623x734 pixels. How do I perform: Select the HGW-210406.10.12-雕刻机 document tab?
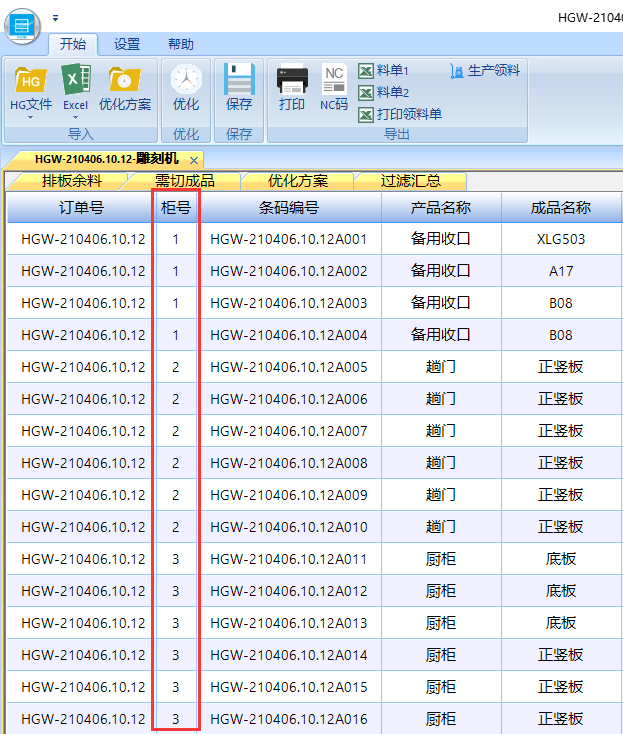tap(107, 159)
